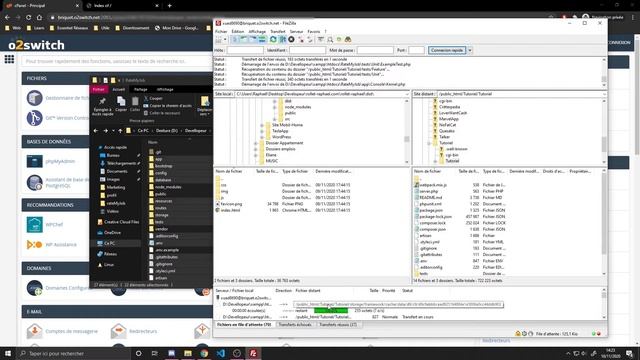Open the filename filters dialog icon
The image size is (640, 360).
(321, 40)
